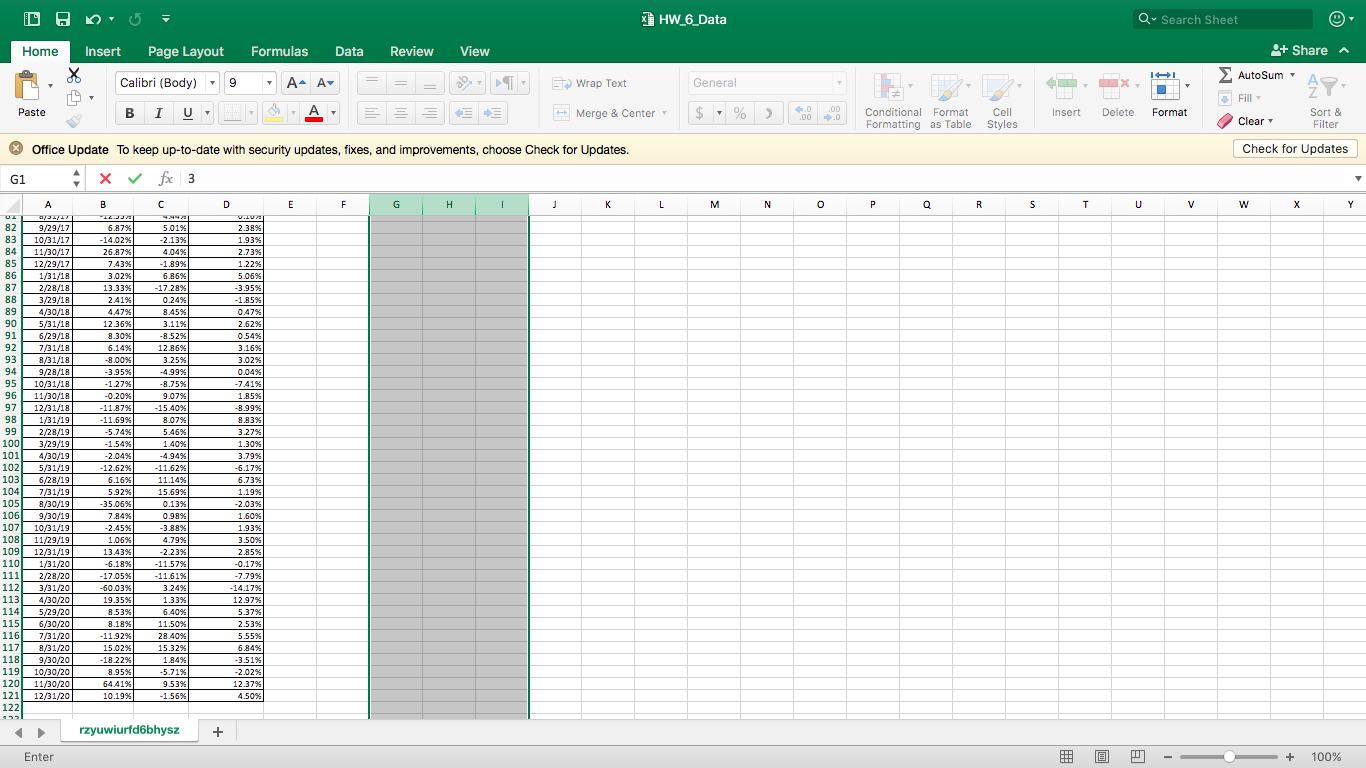Apply currency dollar format
Viewport: 1366px width, 768px height.
click(700, 113)
